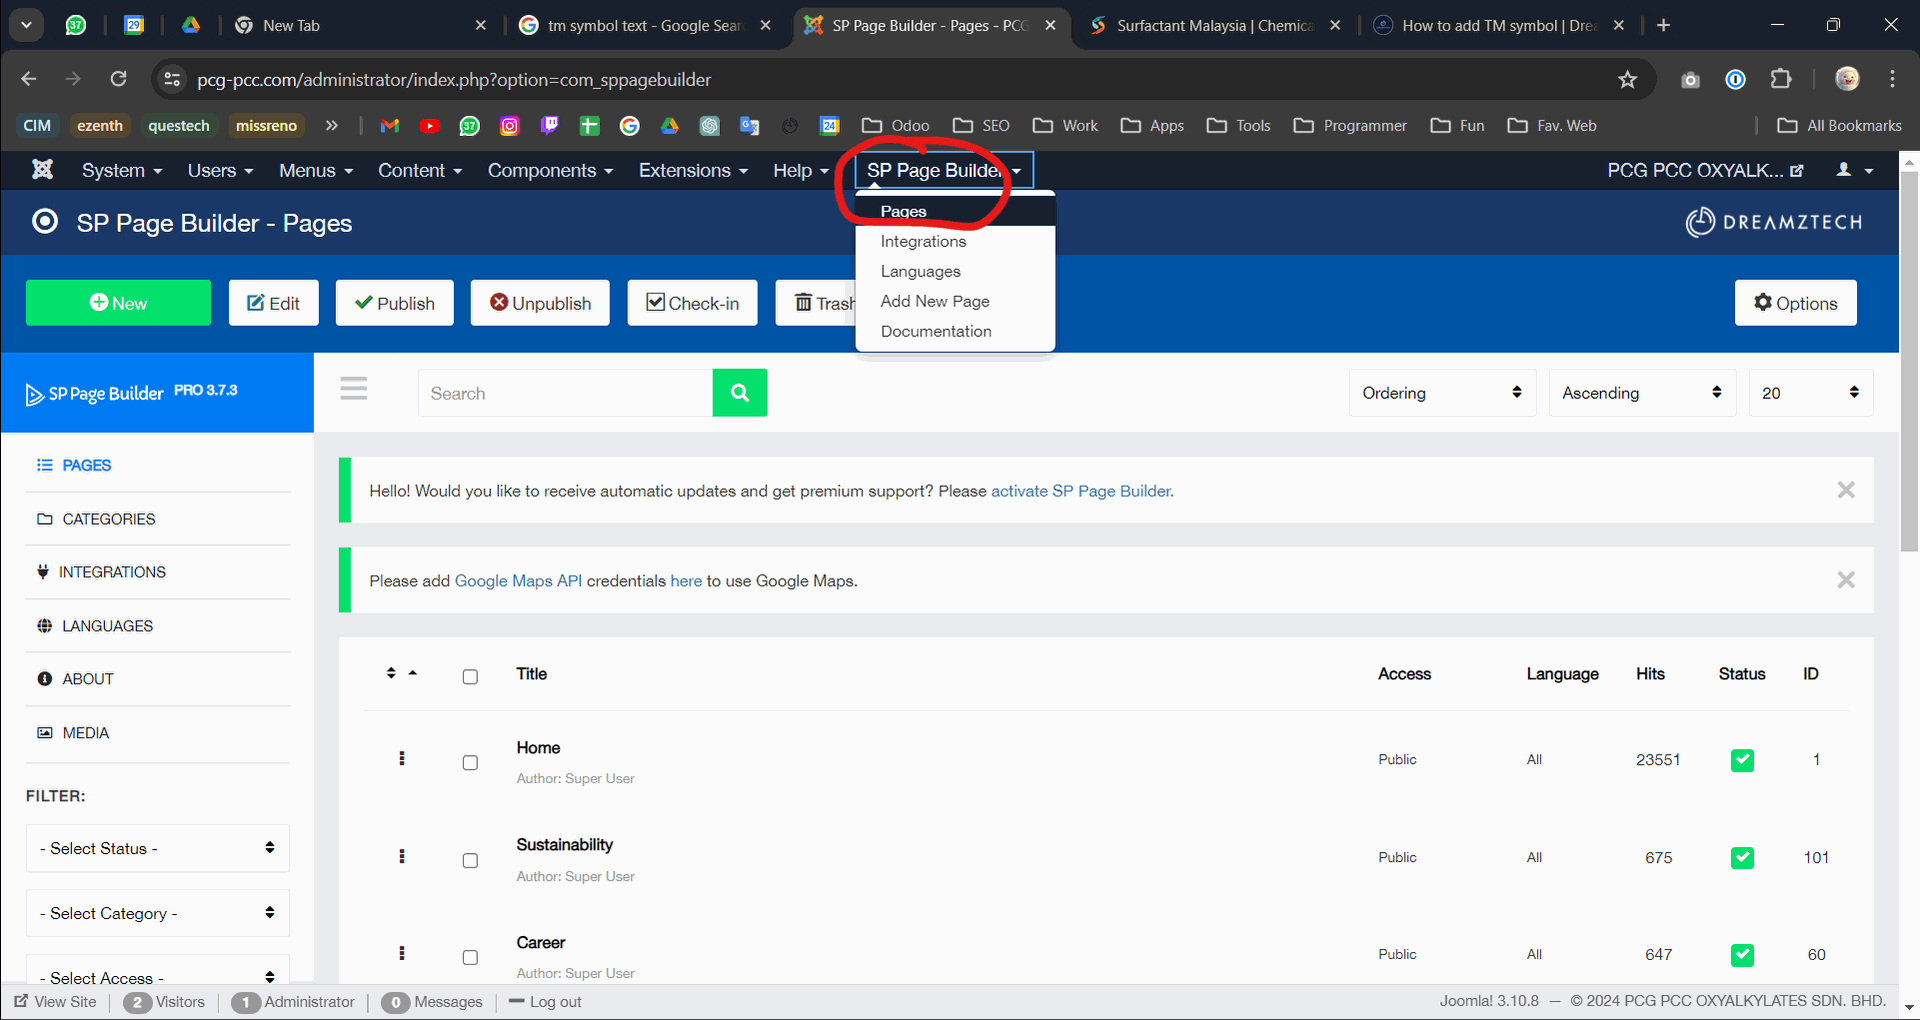Click into the Search pages field
The width and height of the screenshot is (1920, 1020).
click(x=565, y=393)
